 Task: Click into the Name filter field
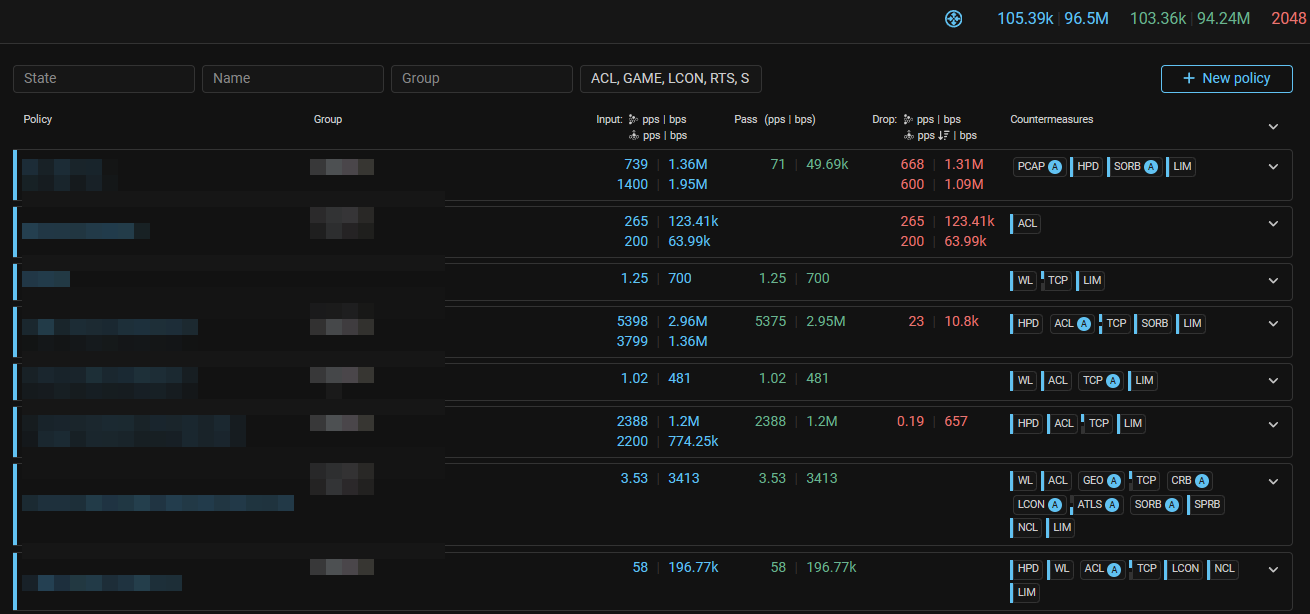coord(292,79)
